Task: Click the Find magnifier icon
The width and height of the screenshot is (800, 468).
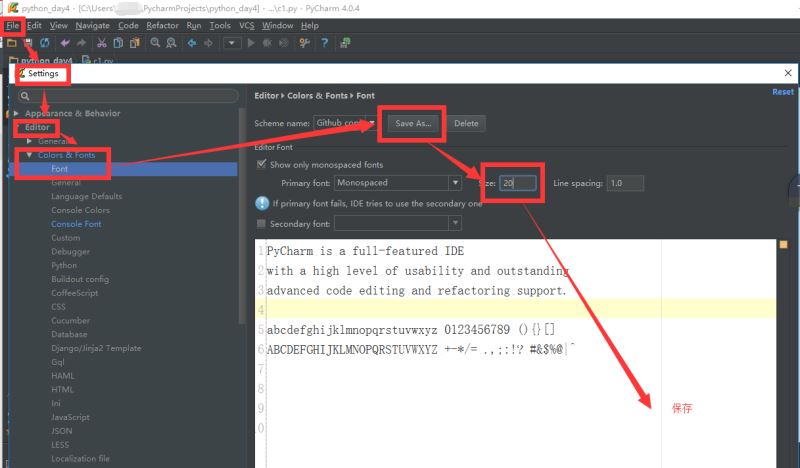Action: [155, 43]
